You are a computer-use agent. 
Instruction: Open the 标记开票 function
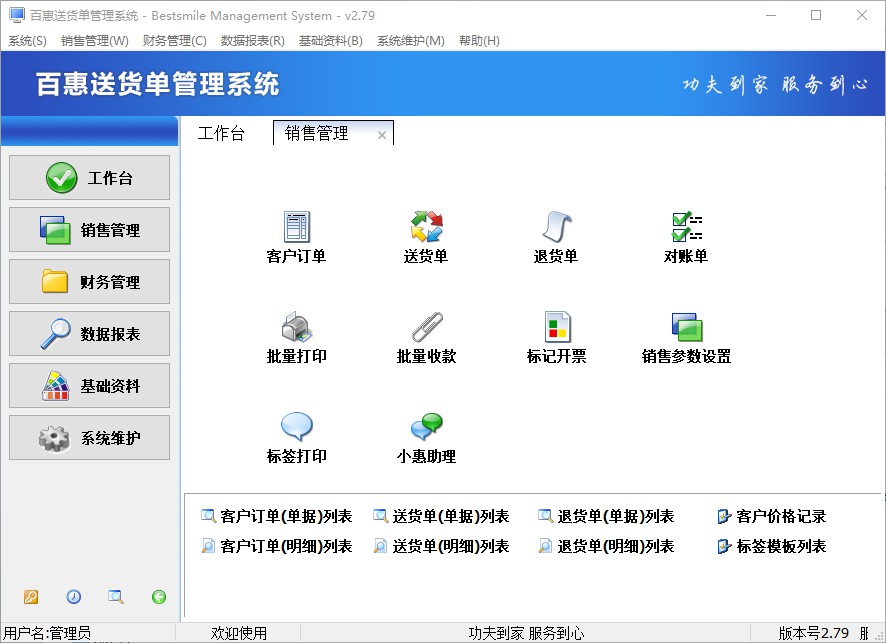(556, 335)
